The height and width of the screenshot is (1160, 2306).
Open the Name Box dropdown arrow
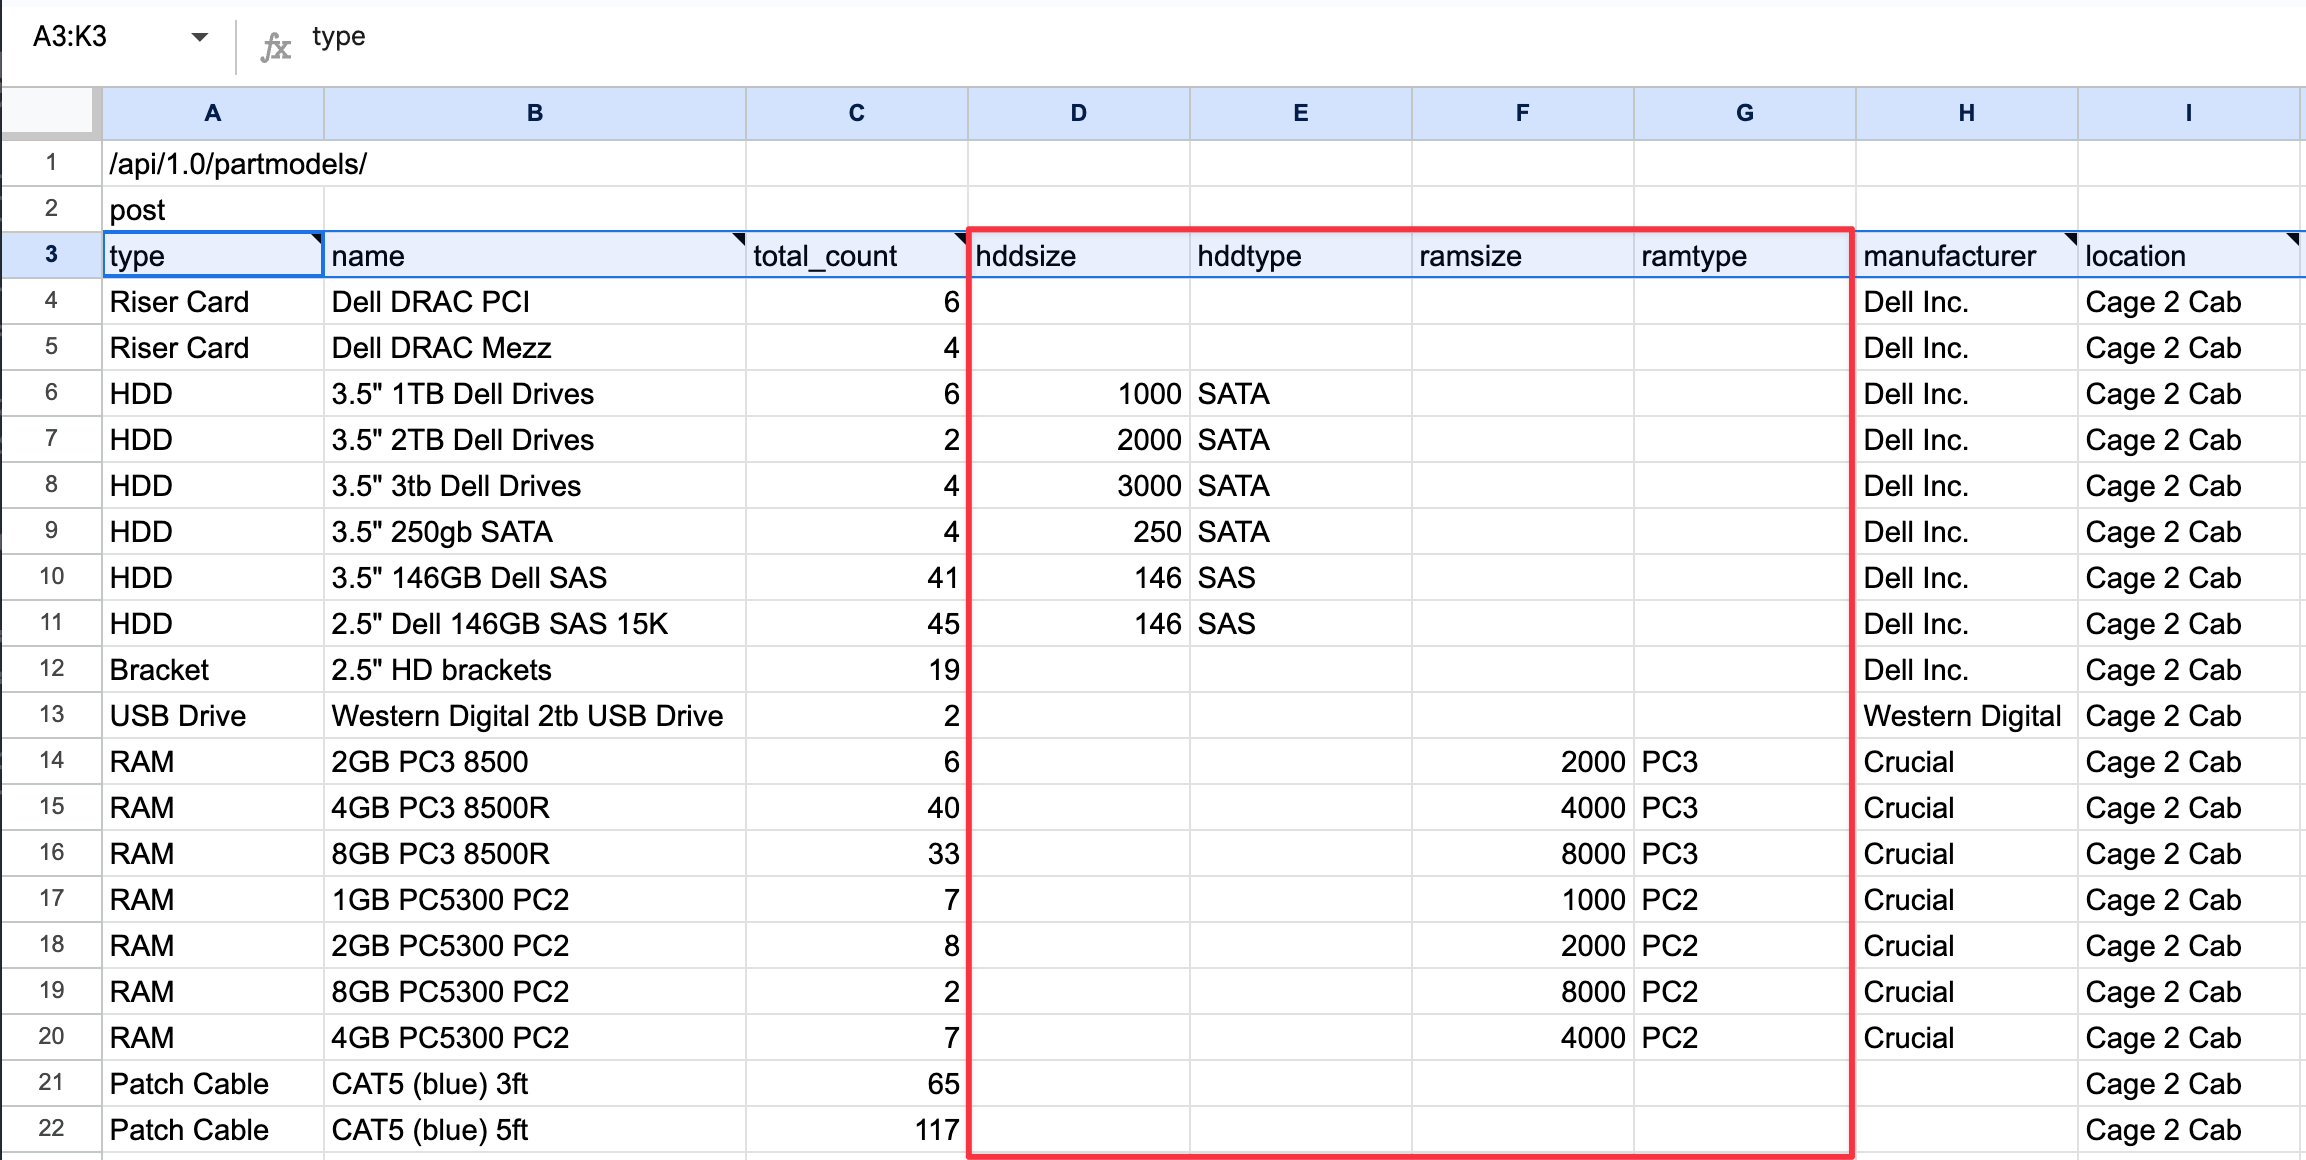[199, 36]
